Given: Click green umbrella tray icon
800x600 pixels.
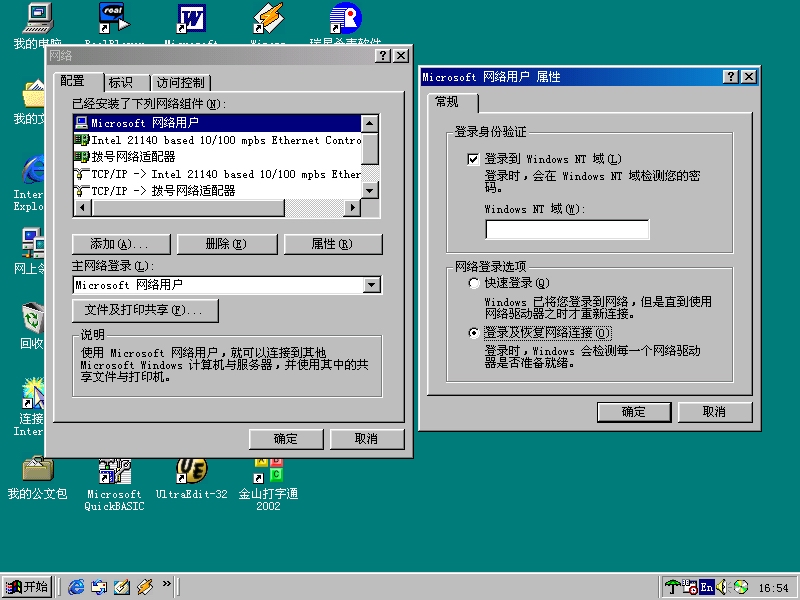Looking at the screenshot, I should pyautogui.click(x=672, y=587).
